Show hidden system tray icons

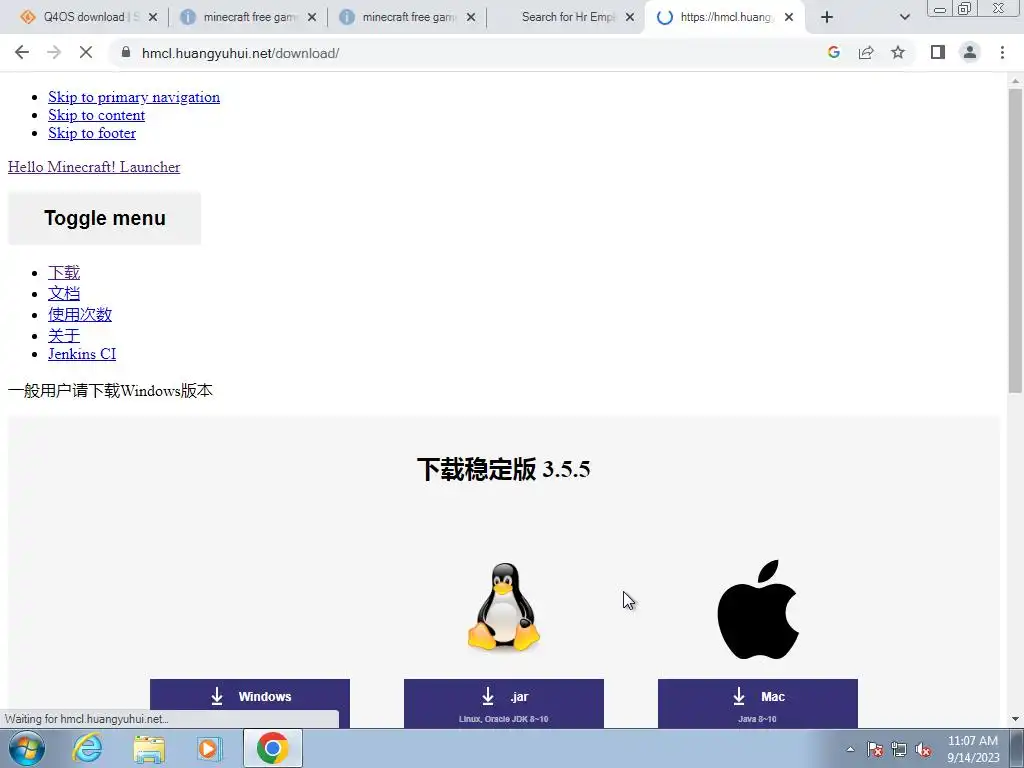click(x=850, y=749)
